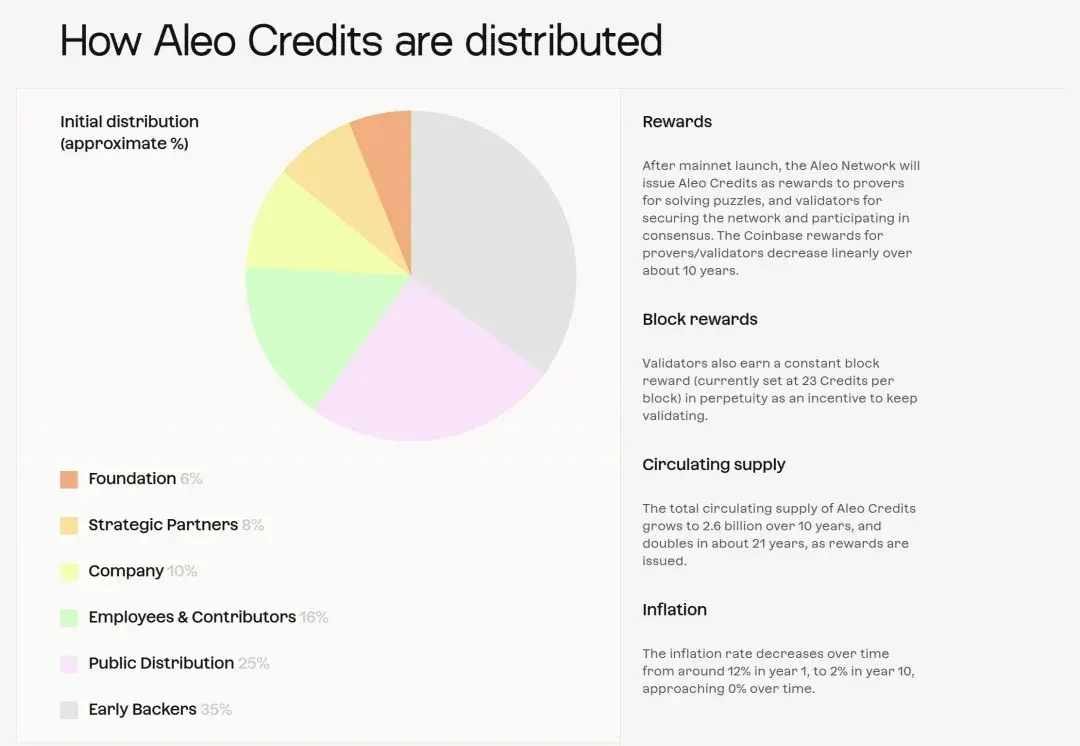Click the Circulating supply heading
This screenshot has height=746, width=1080.
pyautogui.click(x=714, y=465)
